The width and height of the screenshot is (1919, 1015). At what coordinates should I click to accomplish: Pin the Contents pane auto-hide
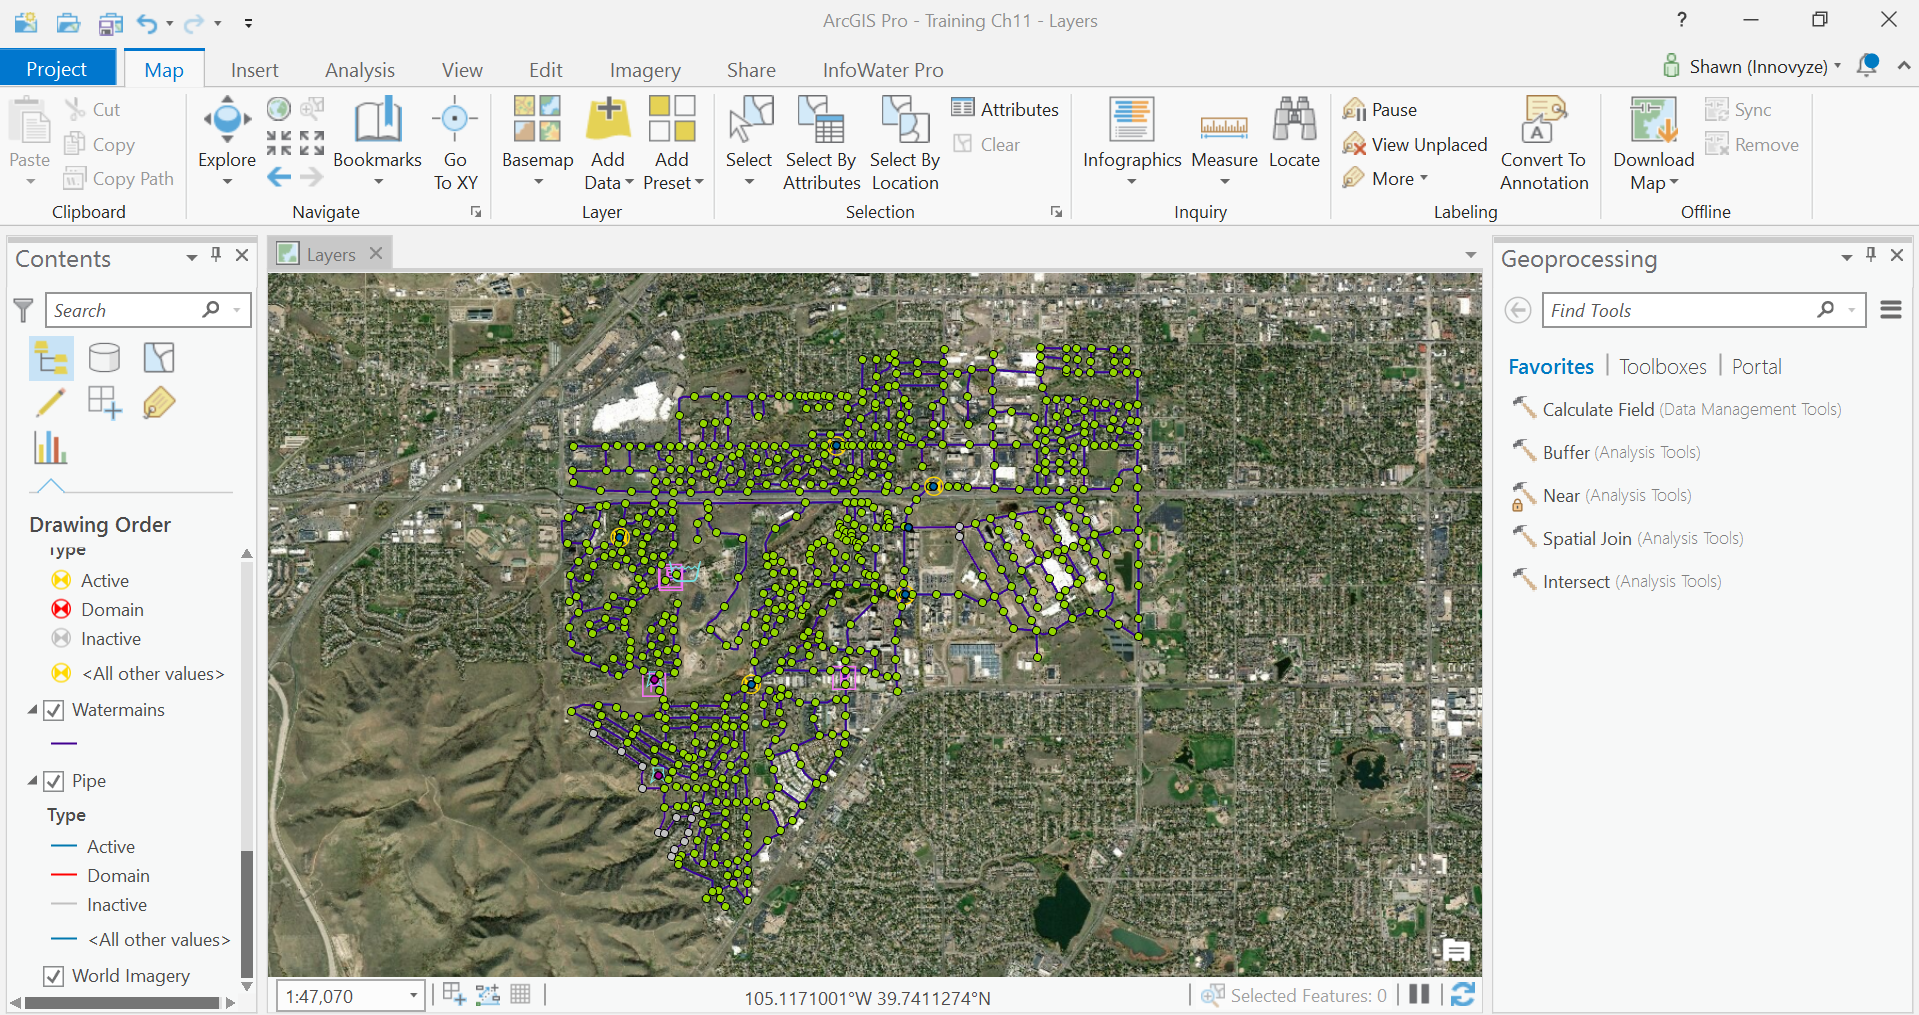pos(216,256)
